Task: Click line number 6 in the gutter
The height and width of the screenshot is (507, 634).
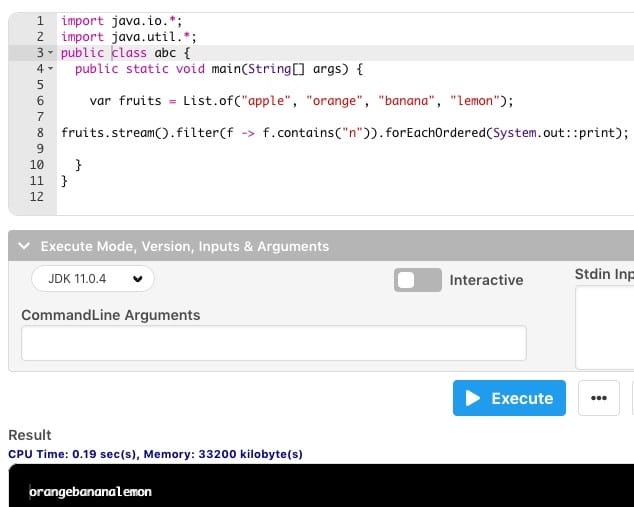Action: click(39, 101)
